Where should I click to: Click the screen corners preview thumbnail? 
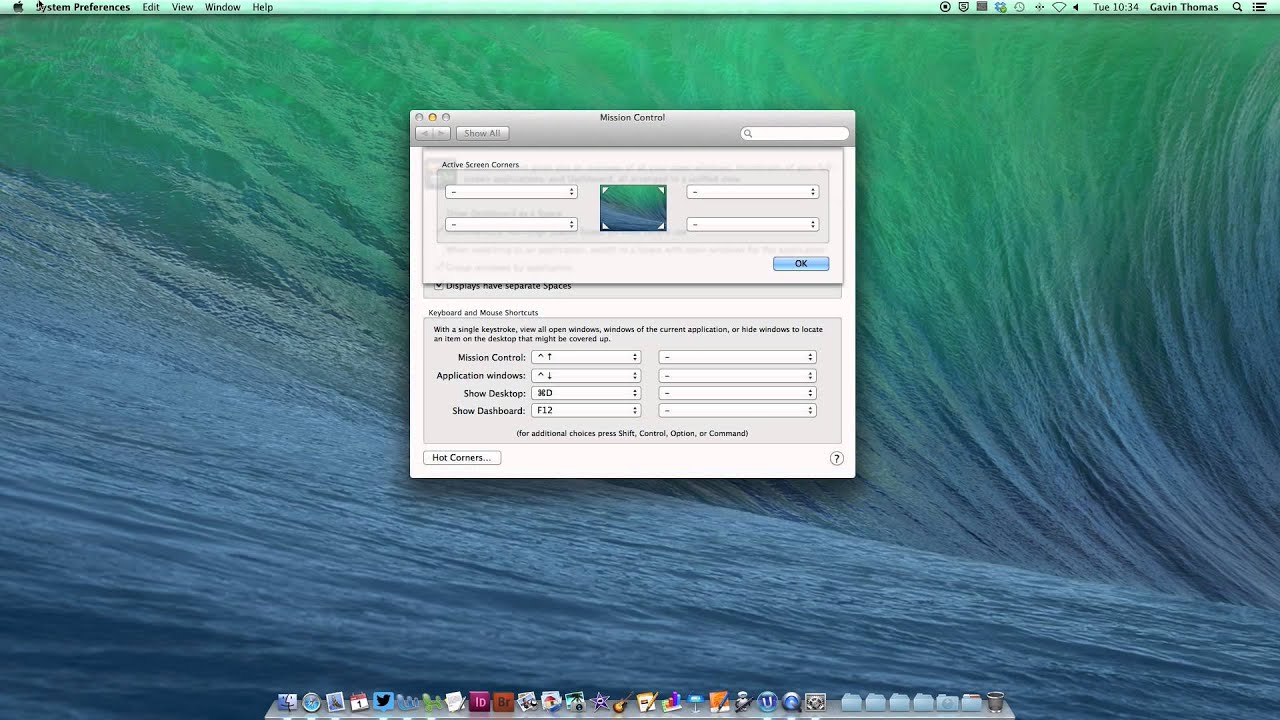click(x=633, y=208)
